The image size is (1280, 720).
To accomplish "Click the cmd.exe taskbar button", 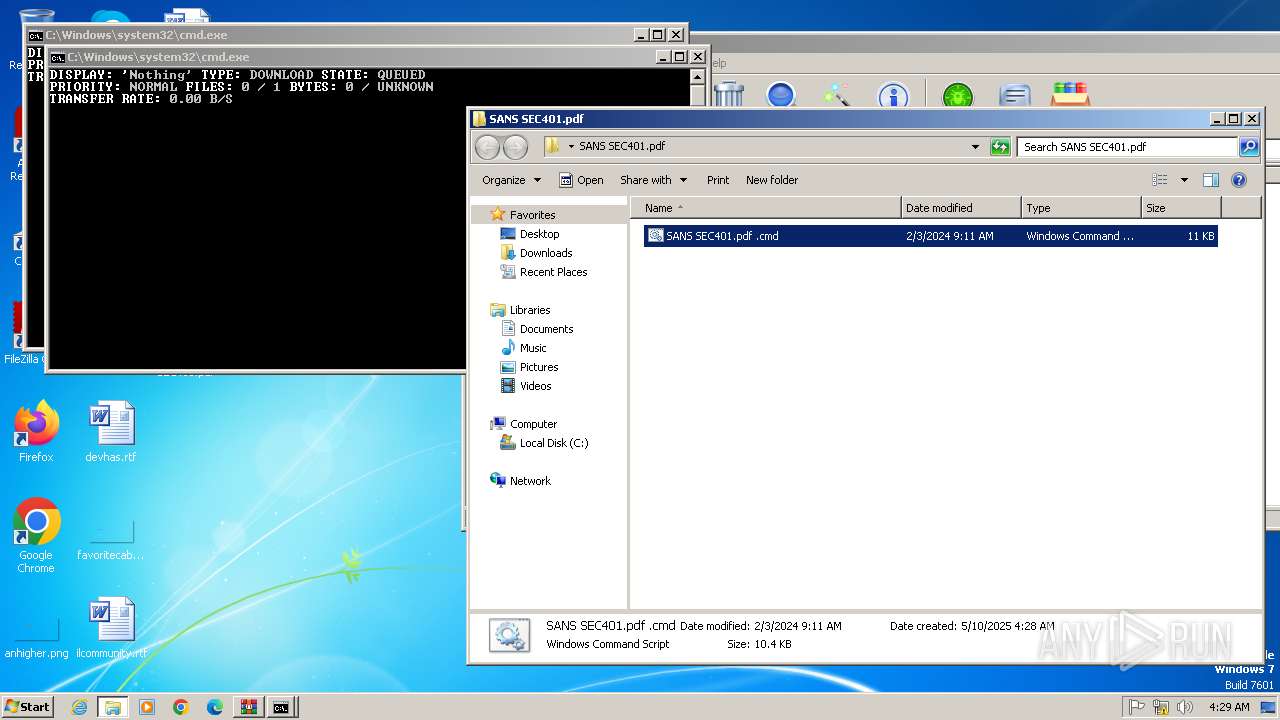I will (282, 707).
